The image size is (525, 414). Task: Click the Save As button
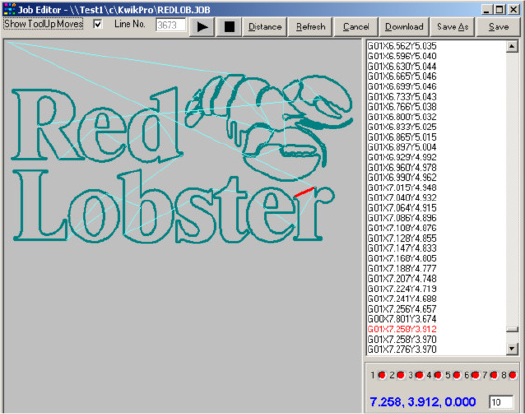pyautogui.click(x=452, y=27)
